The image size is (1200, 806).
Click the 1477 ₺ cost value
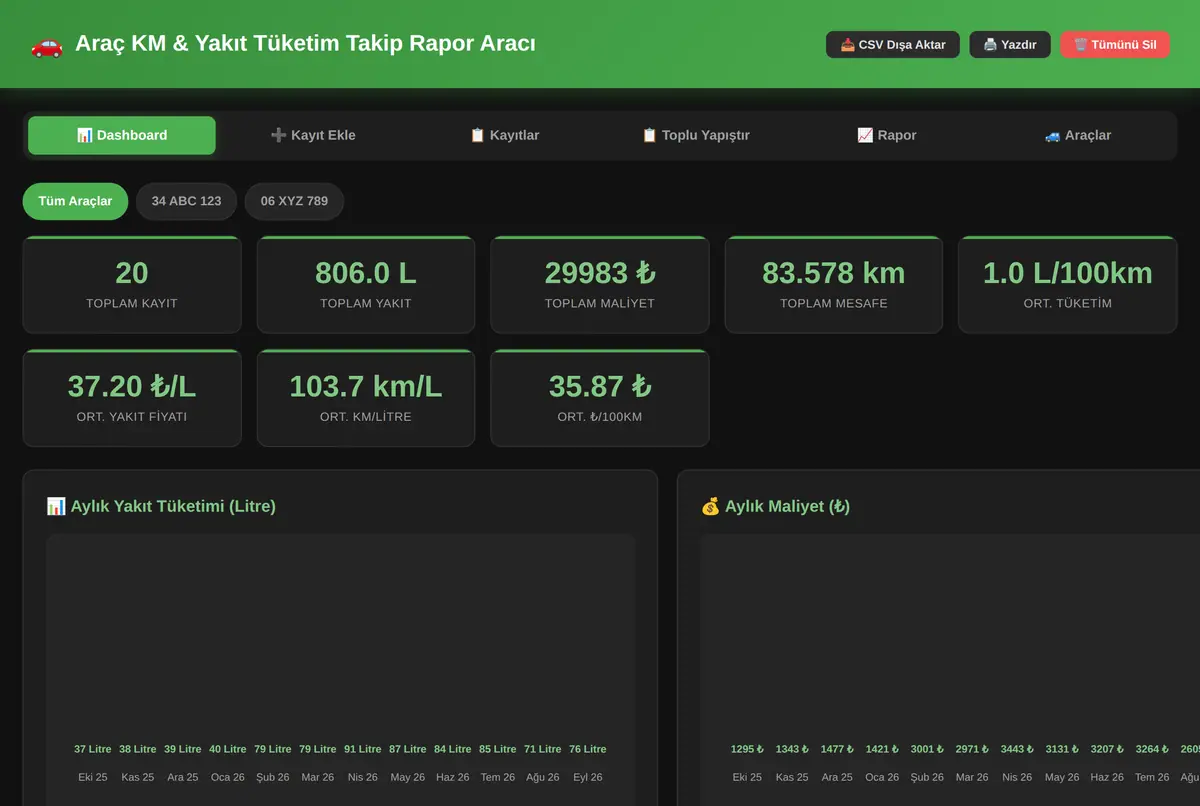pyautogui.click(x=837, y=749)
